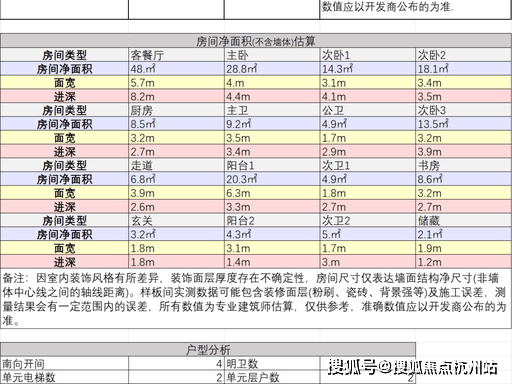Screen dimensions: 512x384
Task: Click the 公卫 header cell
Action: (x=368, y=110)
